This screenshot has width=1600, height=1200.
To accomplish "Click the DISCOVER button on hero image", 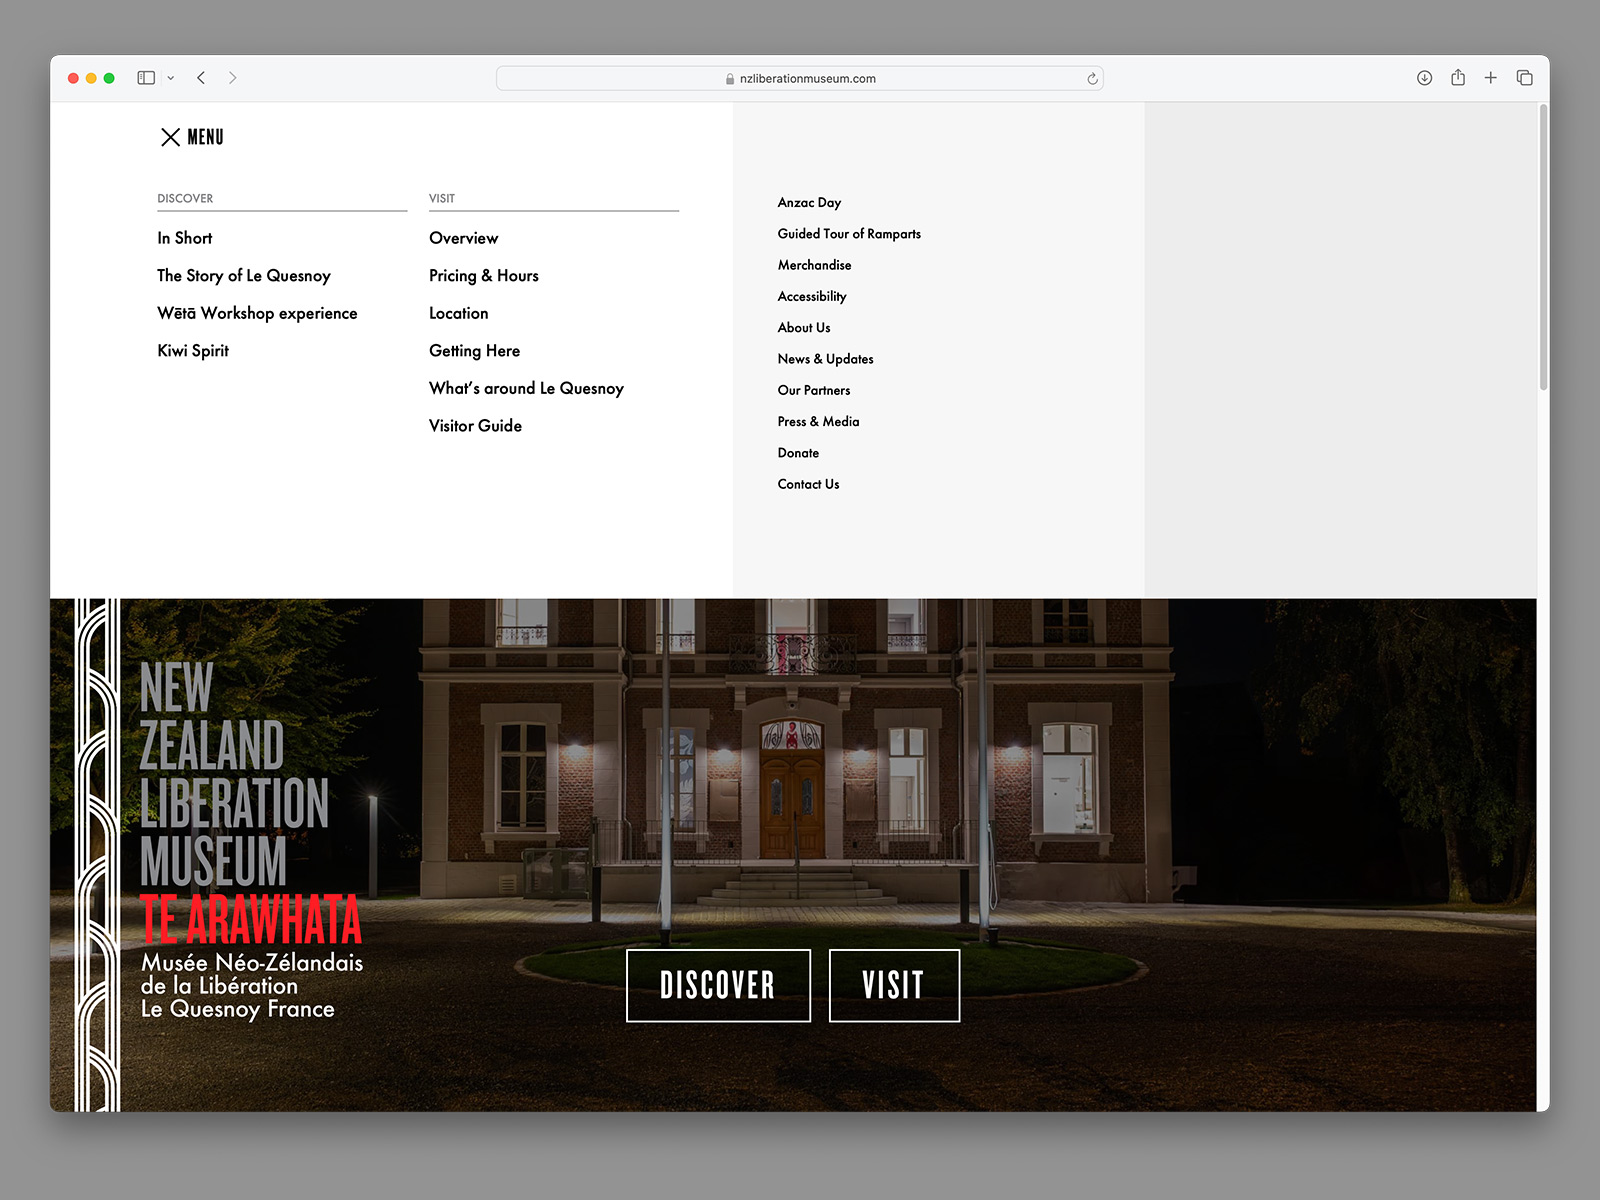I will pos(718,986).
